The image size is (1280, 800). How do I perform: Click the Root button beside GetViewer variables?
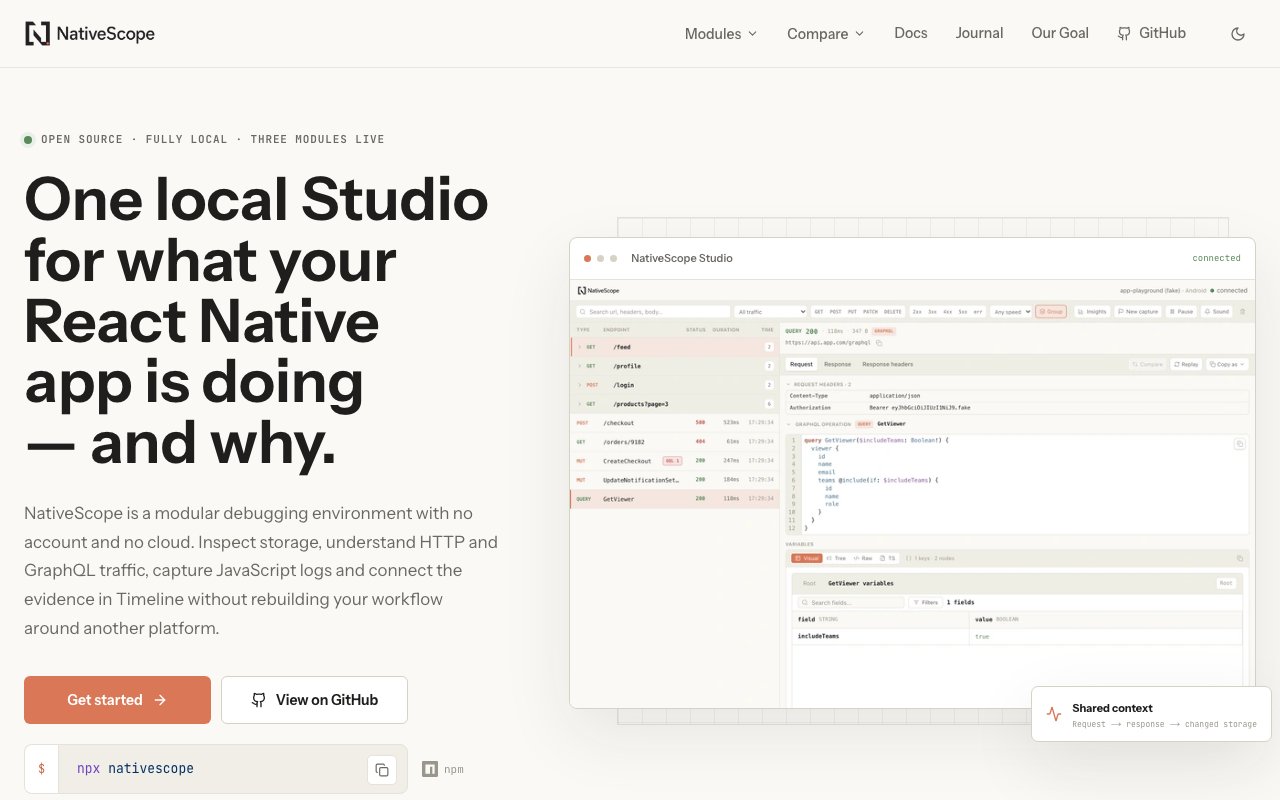tap(1225, 583)
